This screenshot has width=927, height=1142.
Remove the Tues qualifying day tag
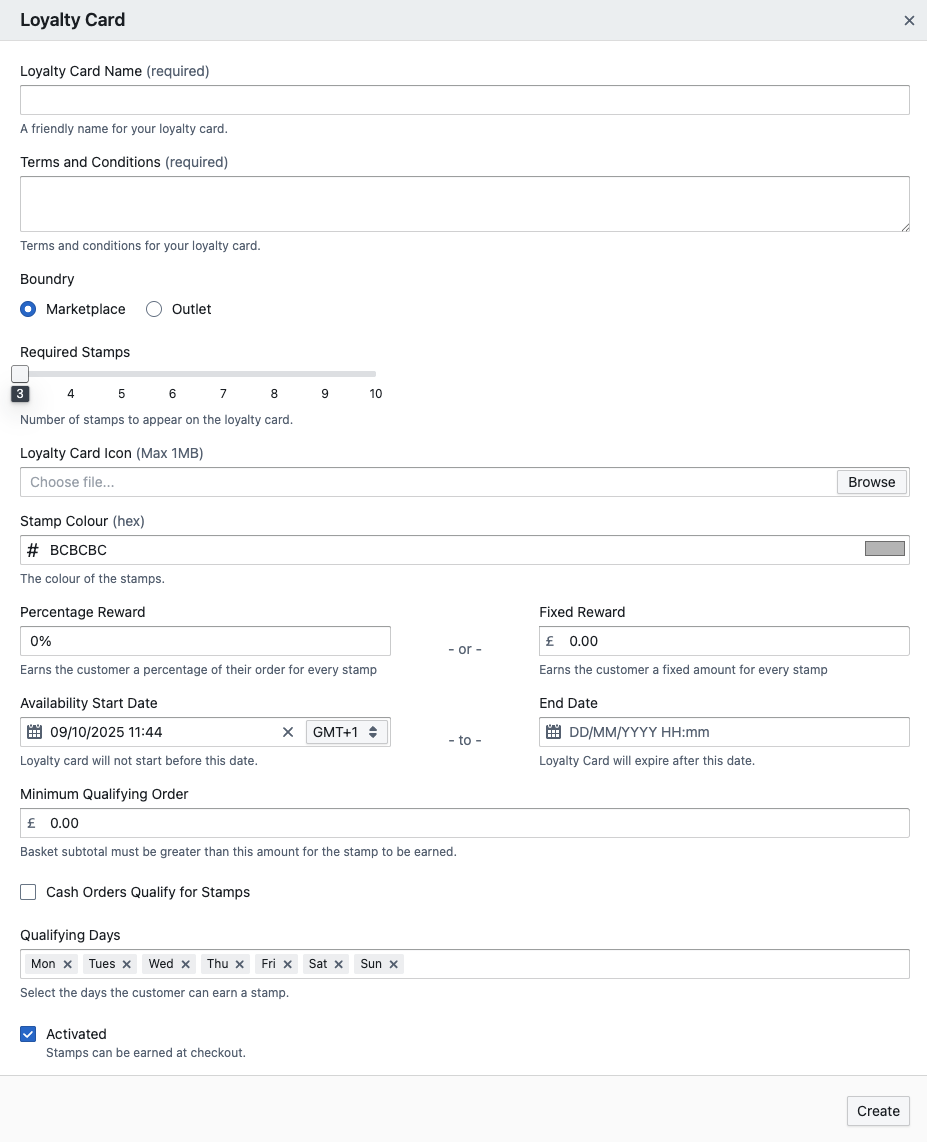(127, 964)
